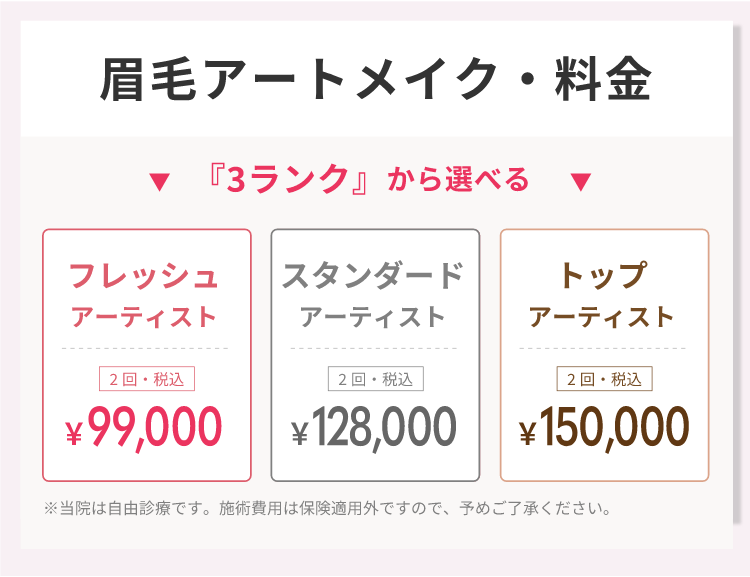Select the トップ アーティスト price card
Image resolution: width=750 pixels, height=577 pixels.
point(604,355)
